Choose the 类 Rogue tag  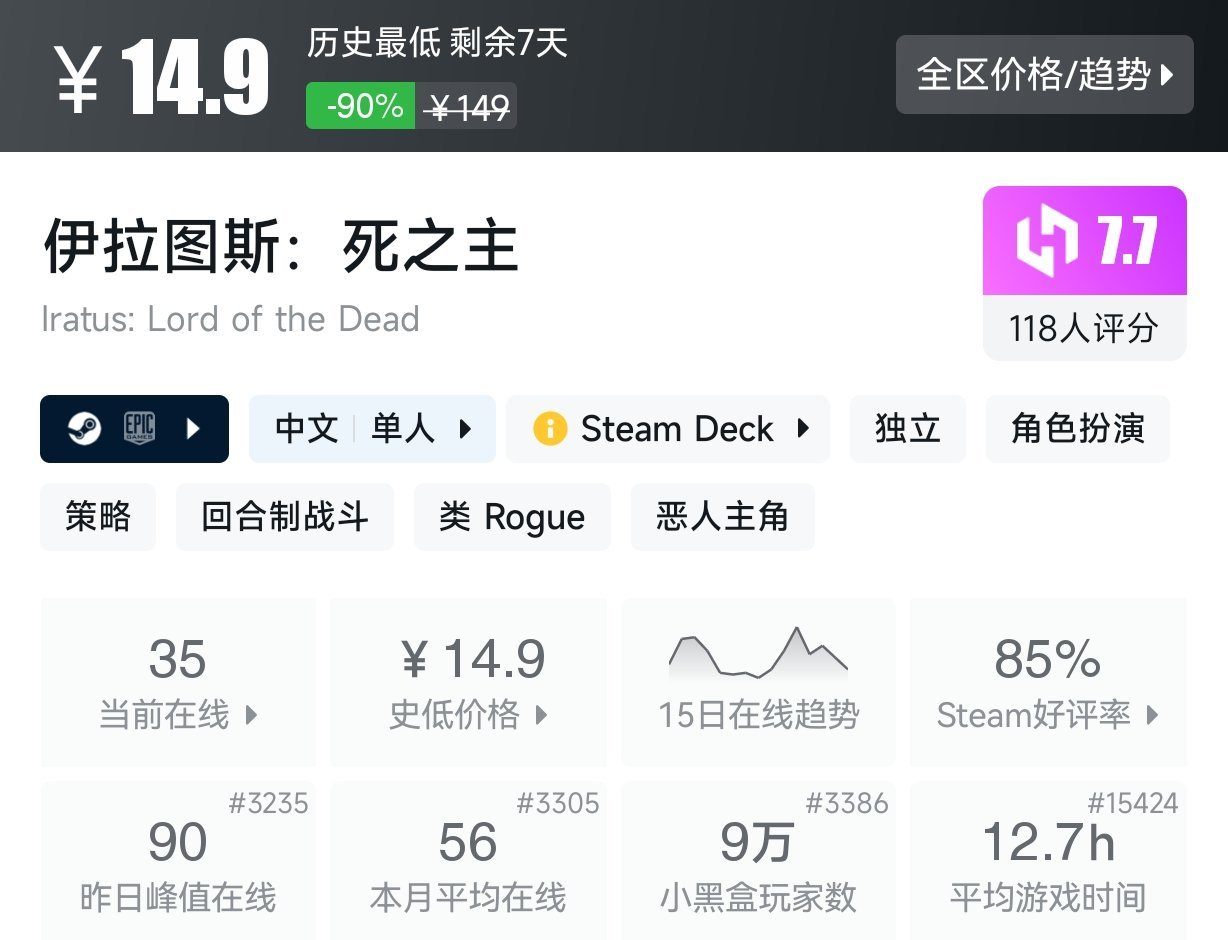pos(512,517)
